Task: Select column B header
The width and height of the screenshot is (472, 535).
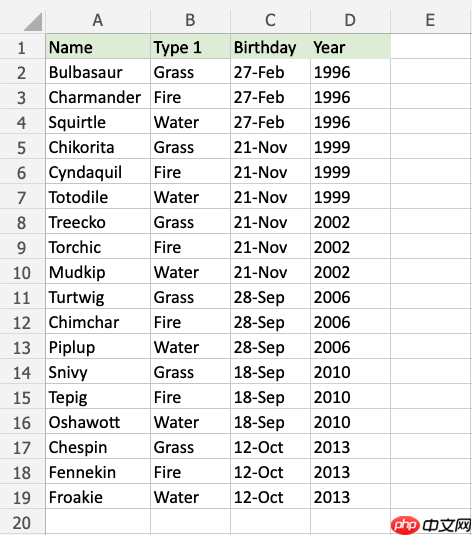Action: (x=190, y=20)
